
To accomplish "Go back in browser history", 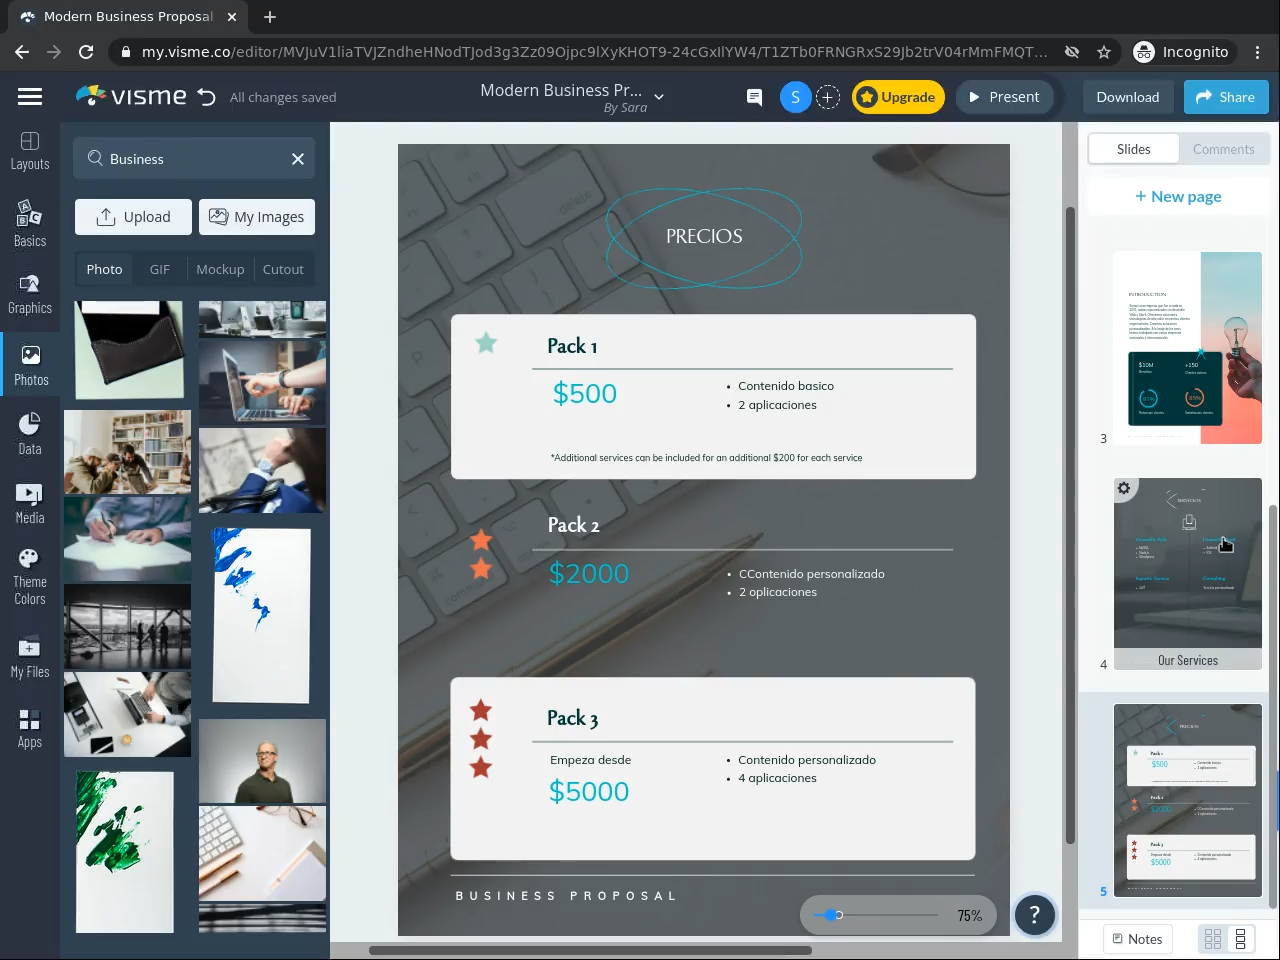I will click(22, 52).
